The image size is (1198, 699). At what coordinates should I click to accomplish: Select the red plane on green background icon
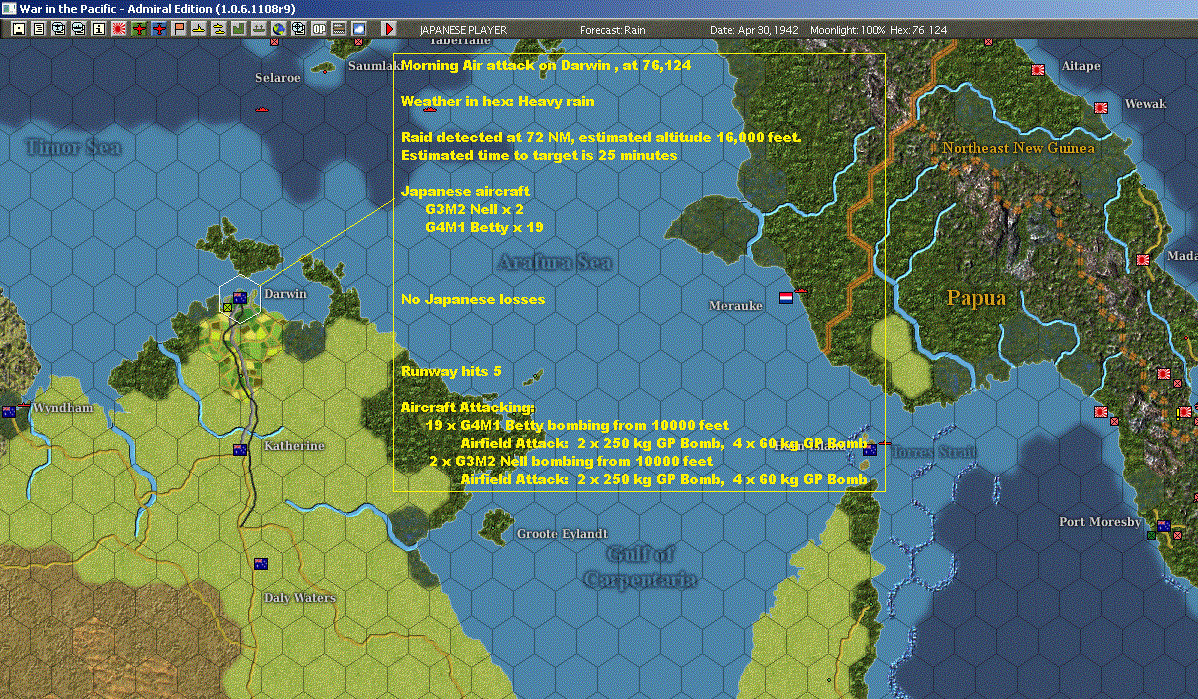[x=139, y=29]
